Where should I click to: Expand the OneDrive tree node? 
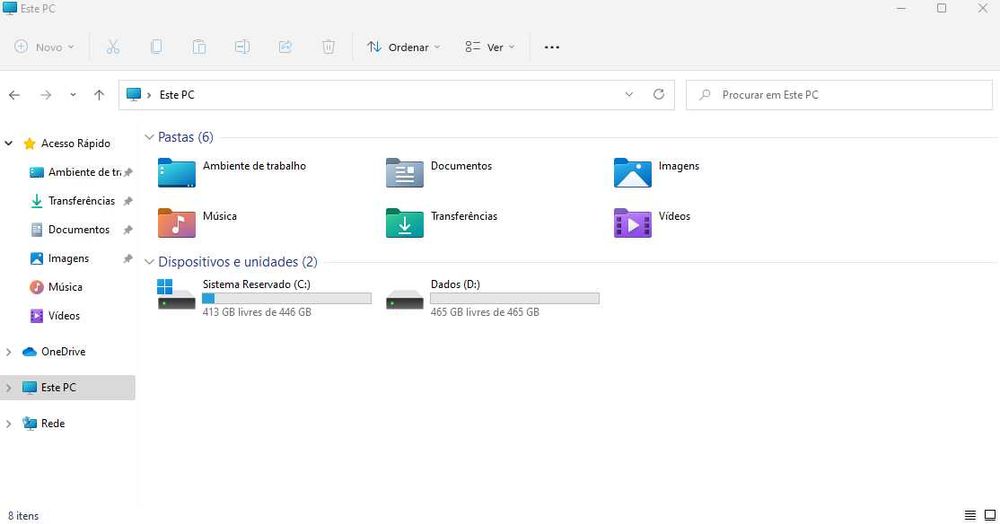tap(9, 352)
